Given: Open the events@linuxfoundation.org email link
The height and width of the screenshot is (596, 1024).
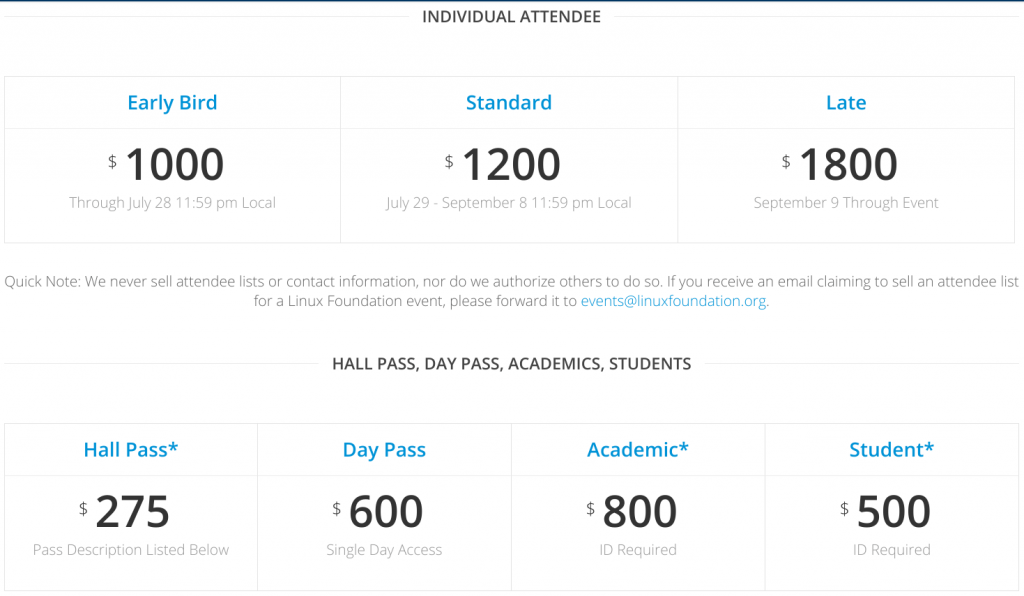Looking at the screenshot, I should (x=674, y=301).
